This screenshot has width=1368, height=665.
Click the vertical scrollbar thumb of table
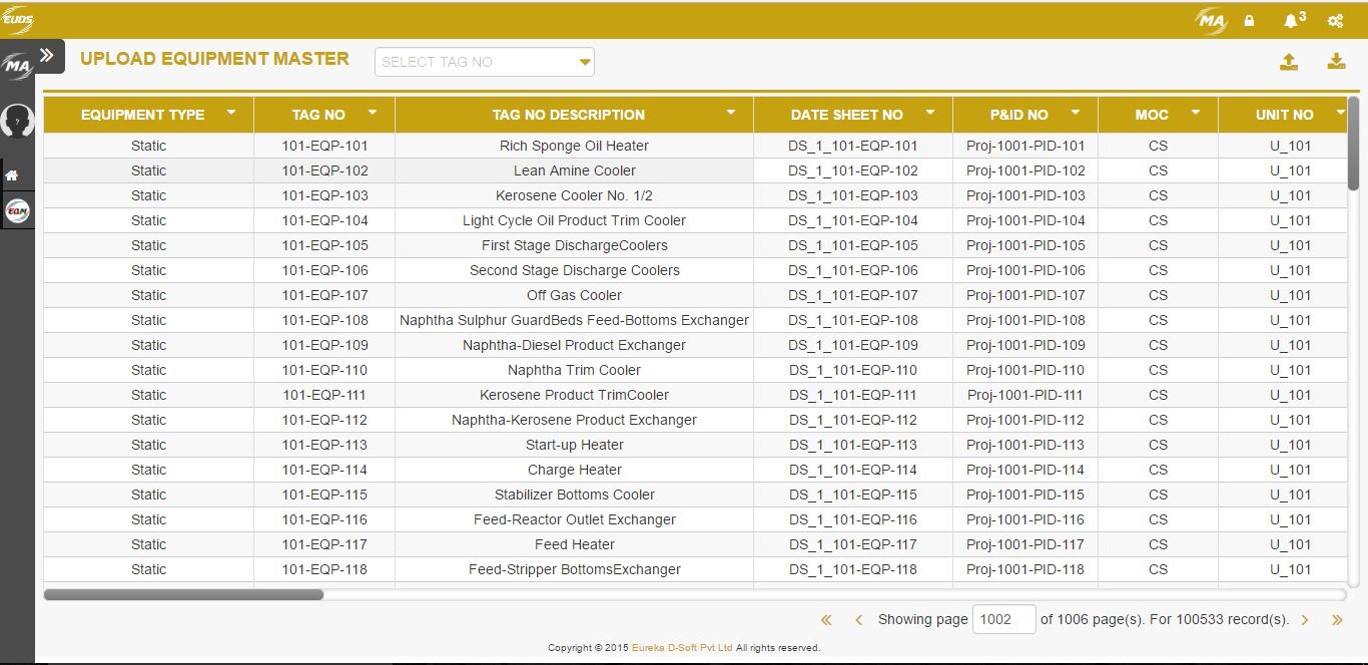point(1353,143)
